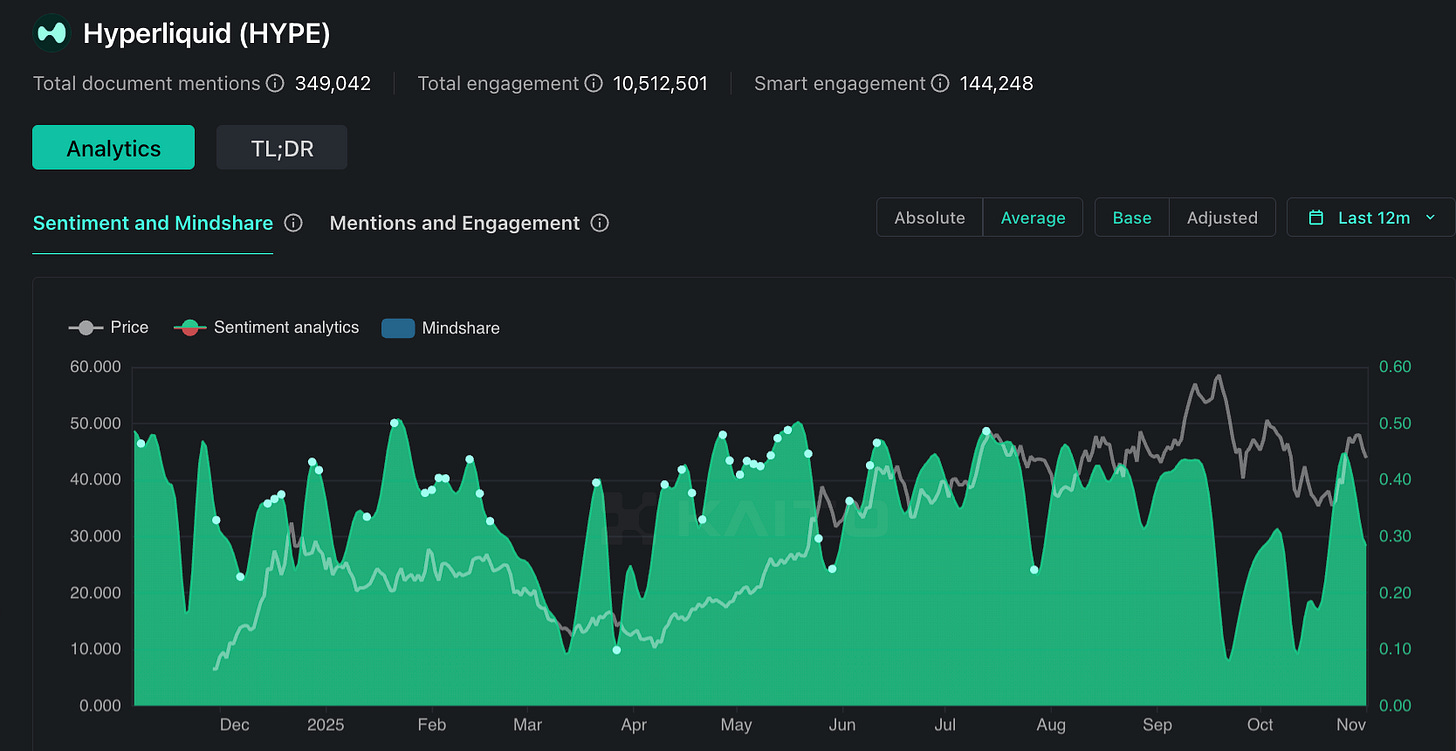This screenshot has width=1456, height=751.
Task: Toggle the Mindshare legend entry
Action: (x=441, y=328)
